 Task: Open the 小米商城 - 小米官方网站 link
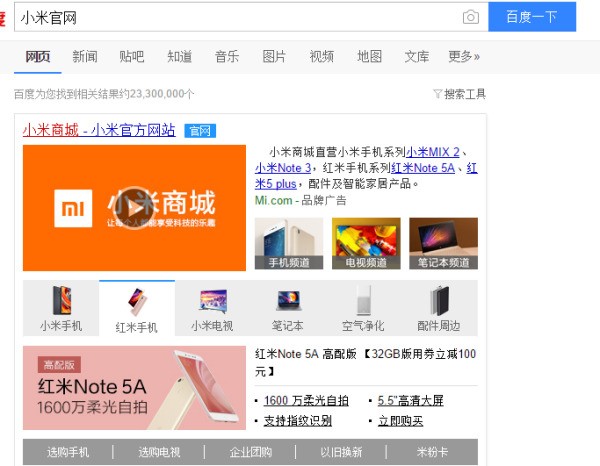click(x=99, y=130)
